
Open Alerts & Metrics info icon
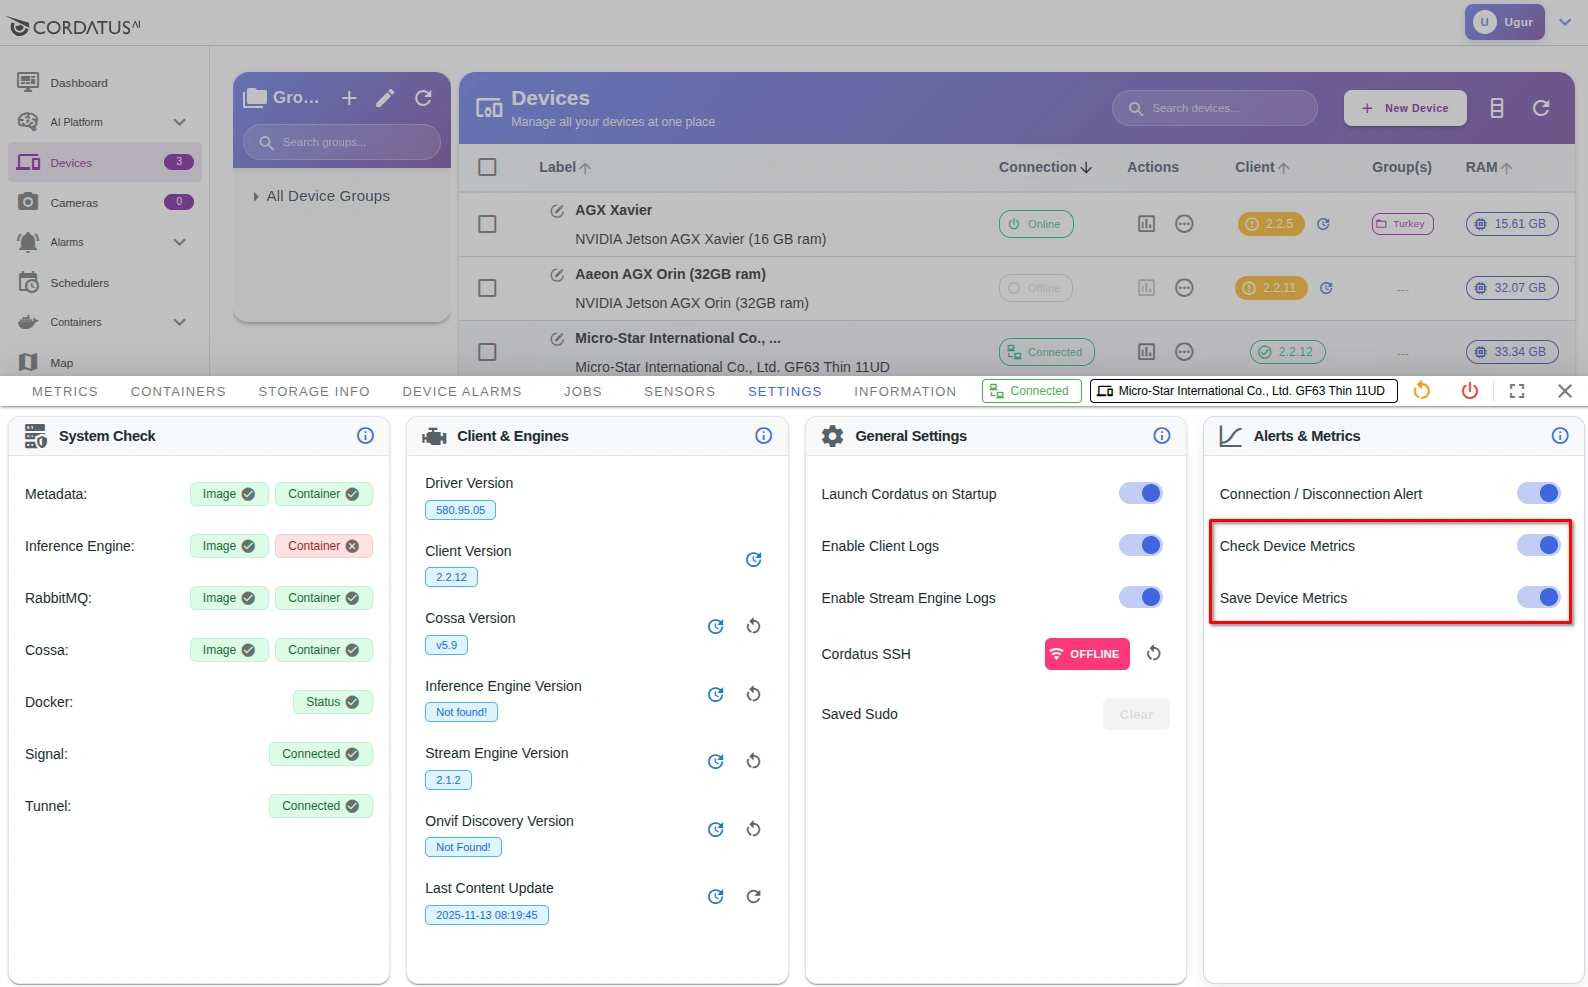point(1559,436)
